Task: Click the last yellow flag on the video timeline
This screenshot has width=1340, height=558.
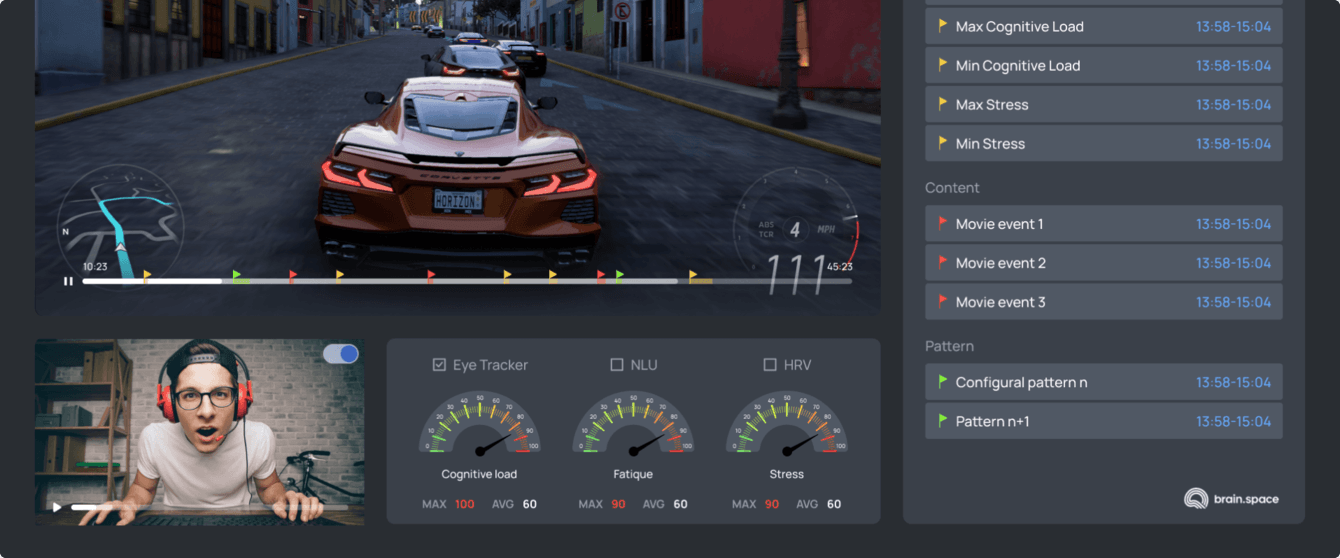Action: tap(693, 275)
